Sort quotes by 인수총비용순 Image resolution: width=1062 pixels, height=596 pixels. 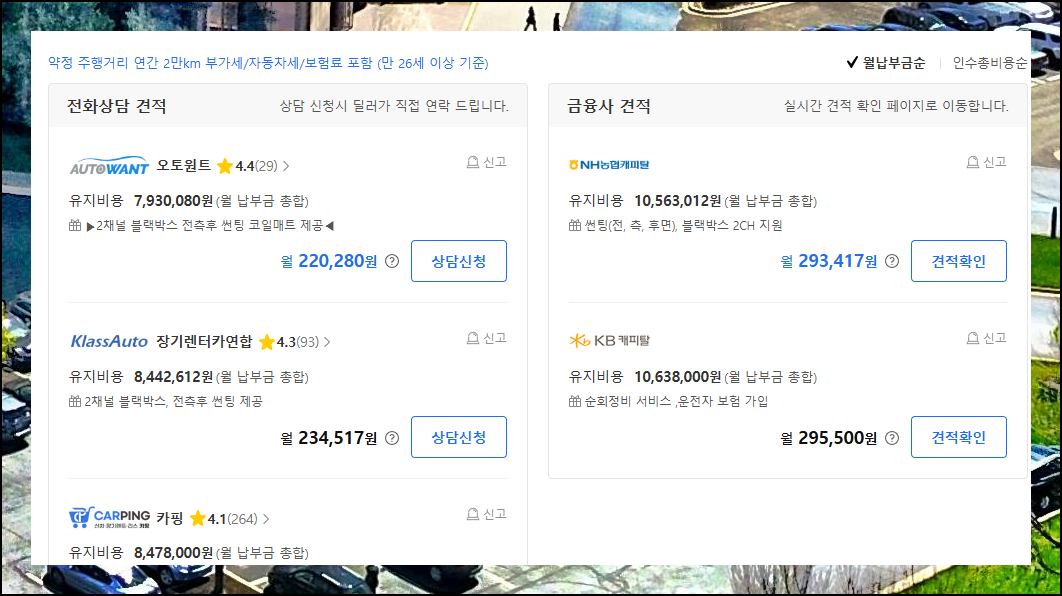990,63
